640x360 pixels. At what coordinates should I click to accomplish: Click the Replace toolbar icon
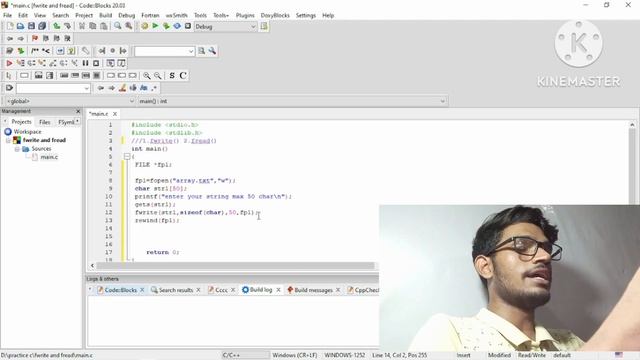coord(129,26)
